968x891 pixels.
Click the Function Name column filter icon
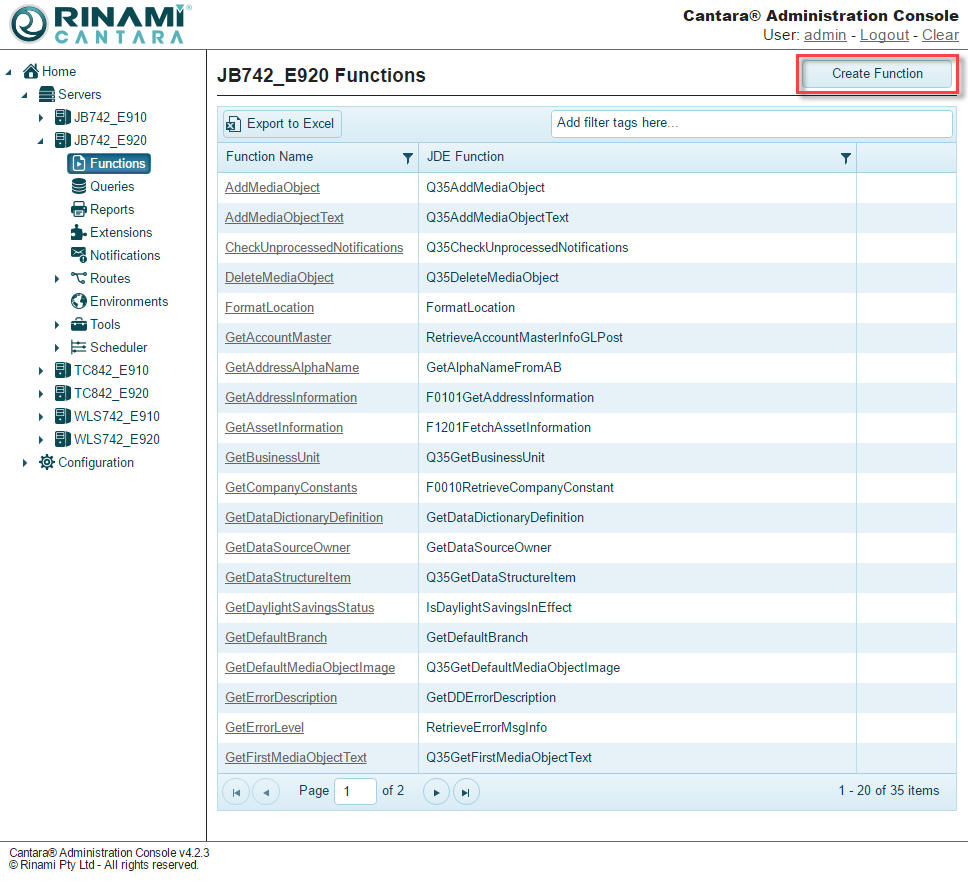(x=407, y=158)
